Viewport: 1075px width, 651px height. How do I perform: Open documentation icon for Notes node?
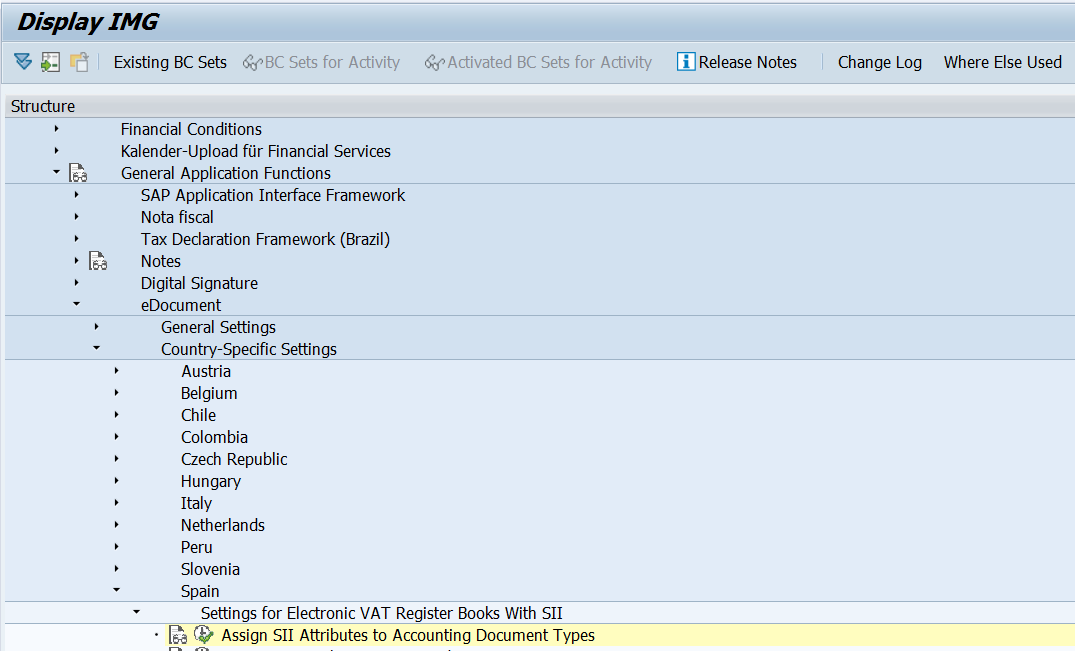click(98, 261)
